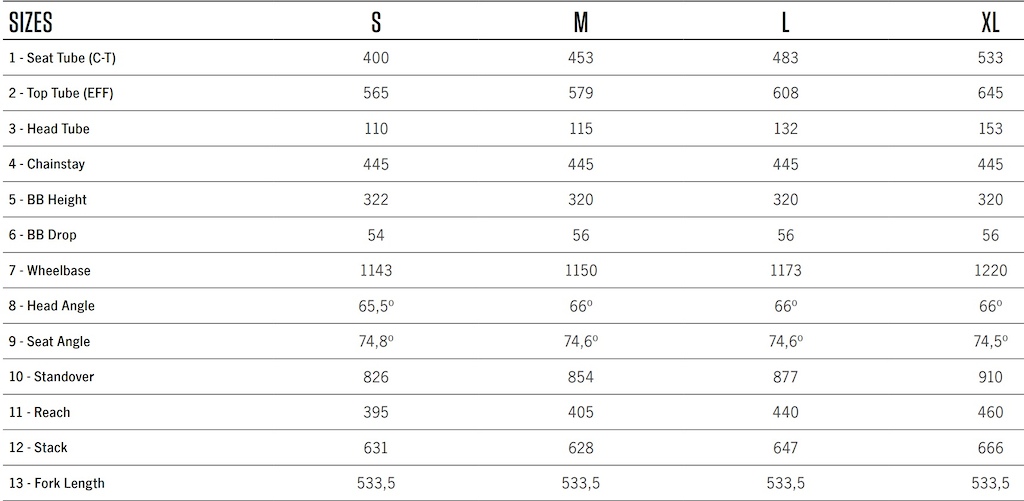The height and width of the screenshot is (501, 1024).
Task: Select the S size column header
Action: [x=376, y=24]
